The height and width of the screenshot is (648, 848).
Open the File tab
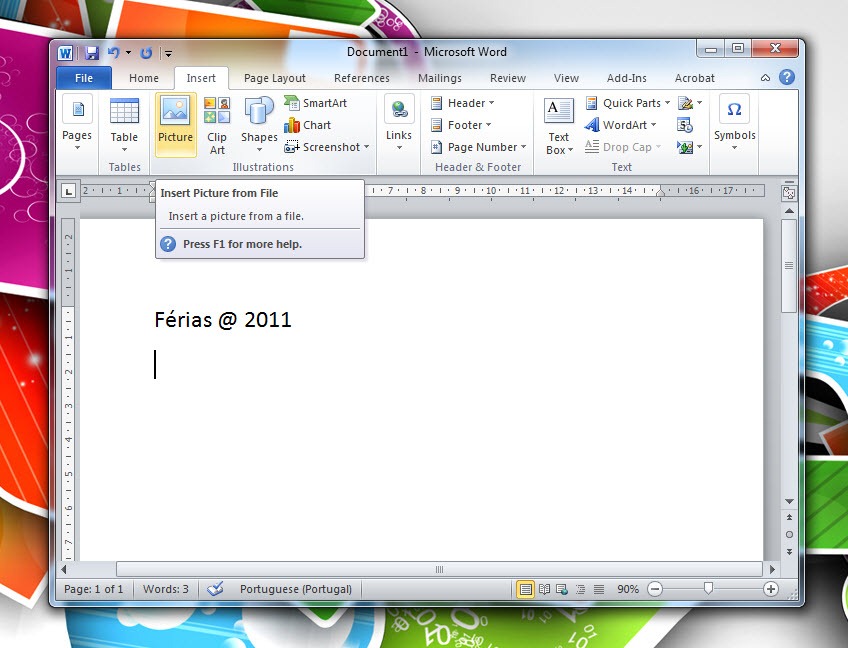(x=84, y=78)
